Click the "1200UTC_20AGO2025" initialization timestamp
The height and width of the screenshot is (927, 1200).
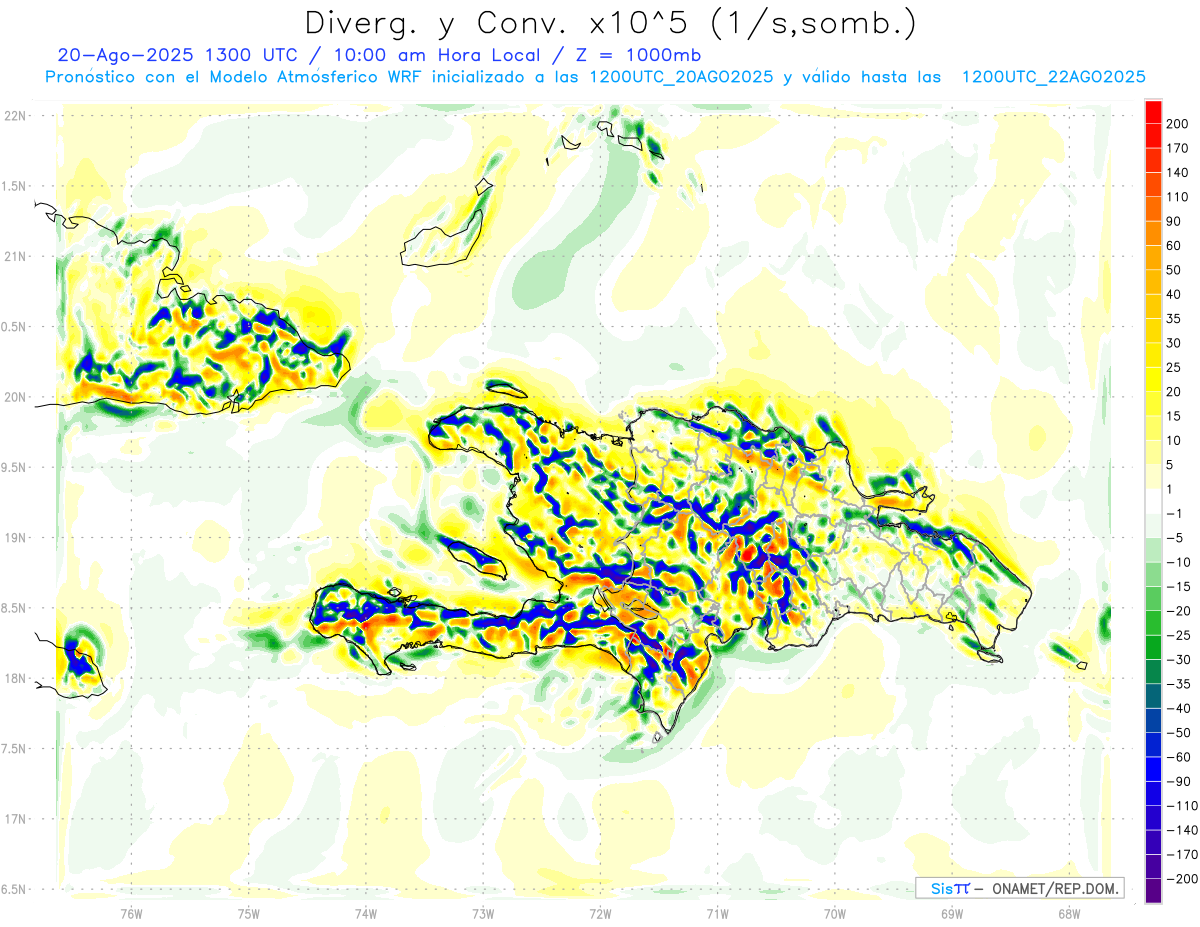coord(681,77)
